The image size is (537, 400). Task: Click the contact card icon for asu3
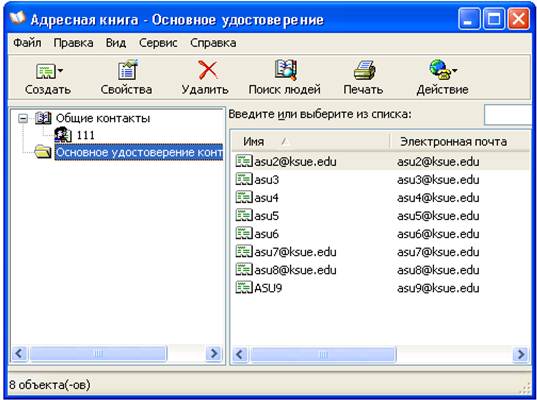pyautogui.click(x=244, y=179)
